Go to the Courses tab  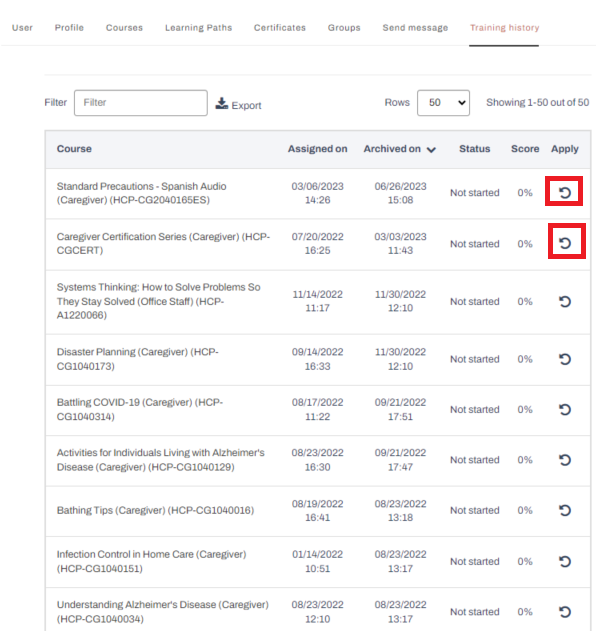click(x=124, y=28)
